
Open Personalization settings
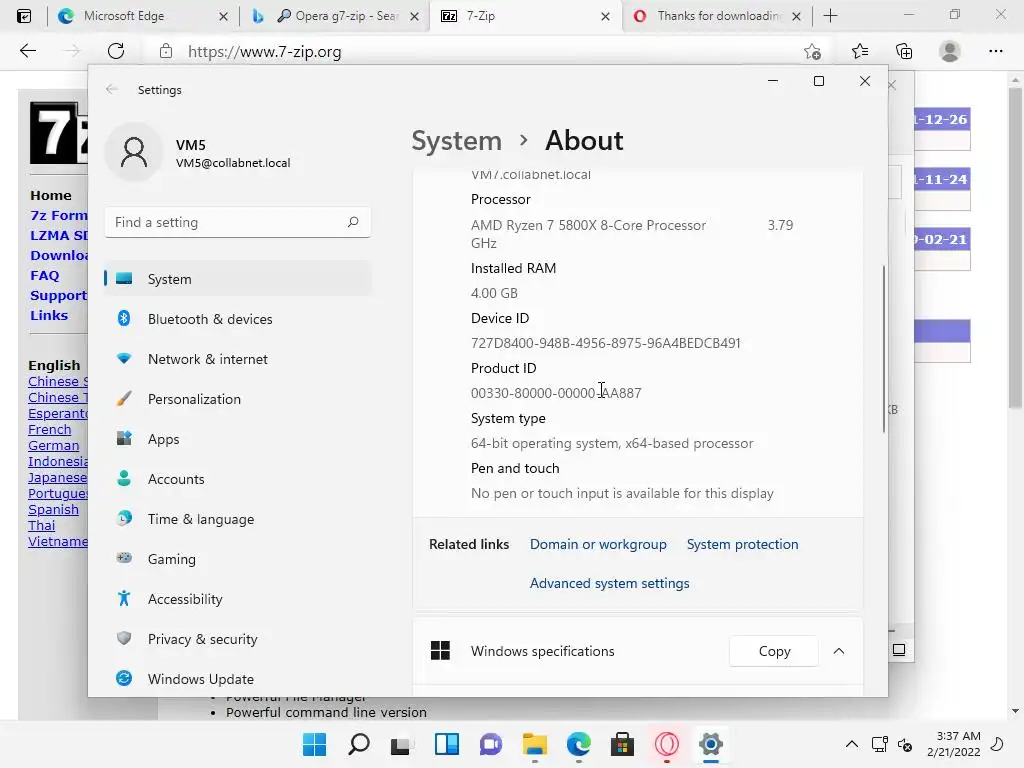point(238,399)
